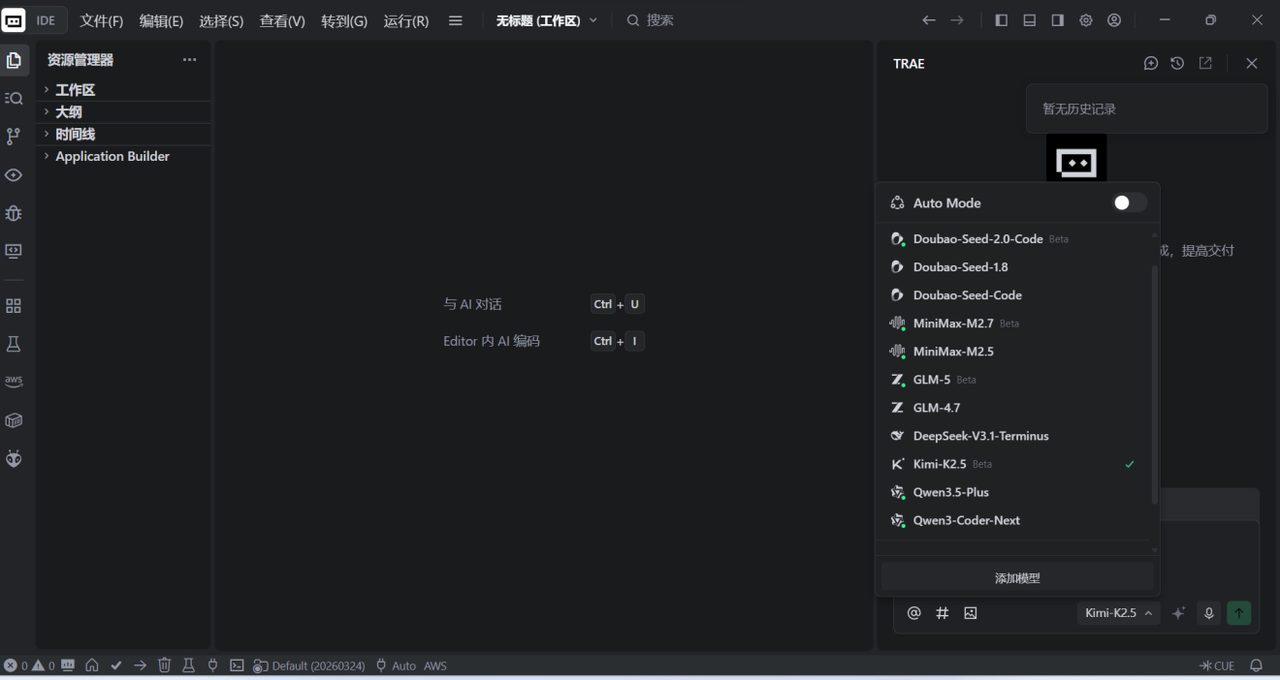Image resolution: width=1280 pixels, height=680 pixels.
Task: Click the @ mention icon in chat input
Action: click(914, 613)
